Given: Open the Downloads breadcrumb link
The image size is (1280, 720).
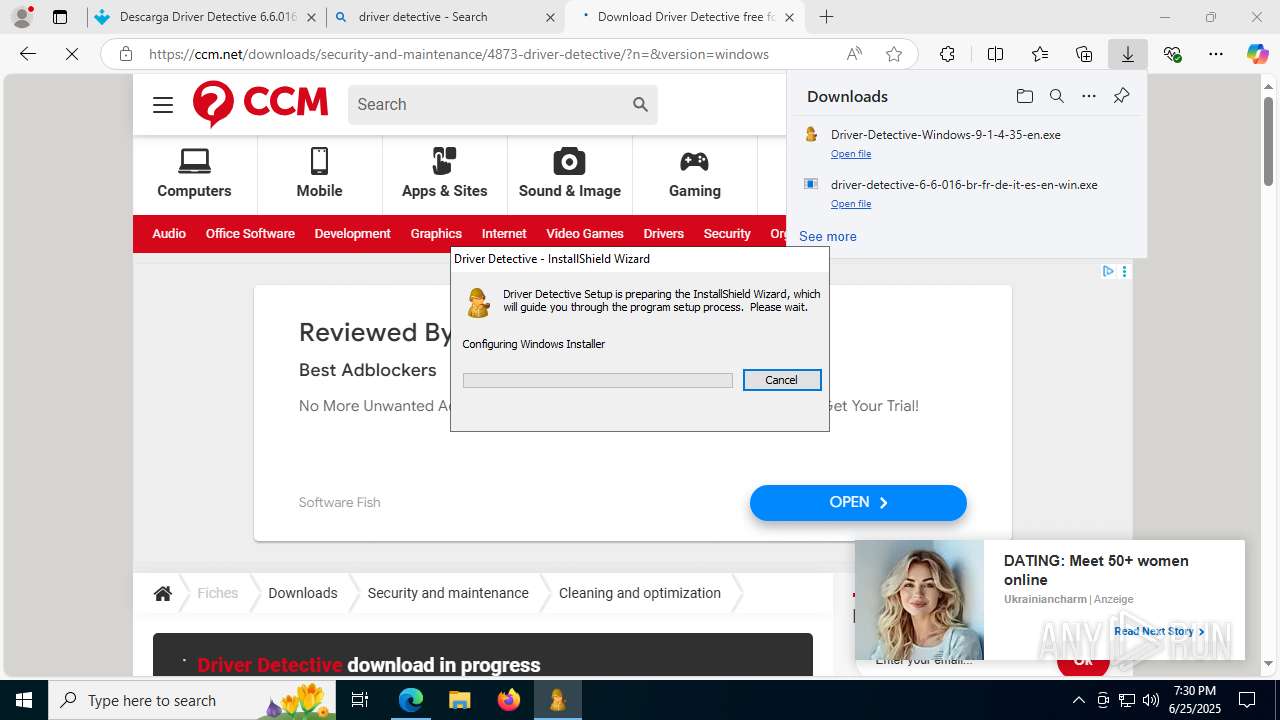Looking at the screenshot, I should 303,593.
